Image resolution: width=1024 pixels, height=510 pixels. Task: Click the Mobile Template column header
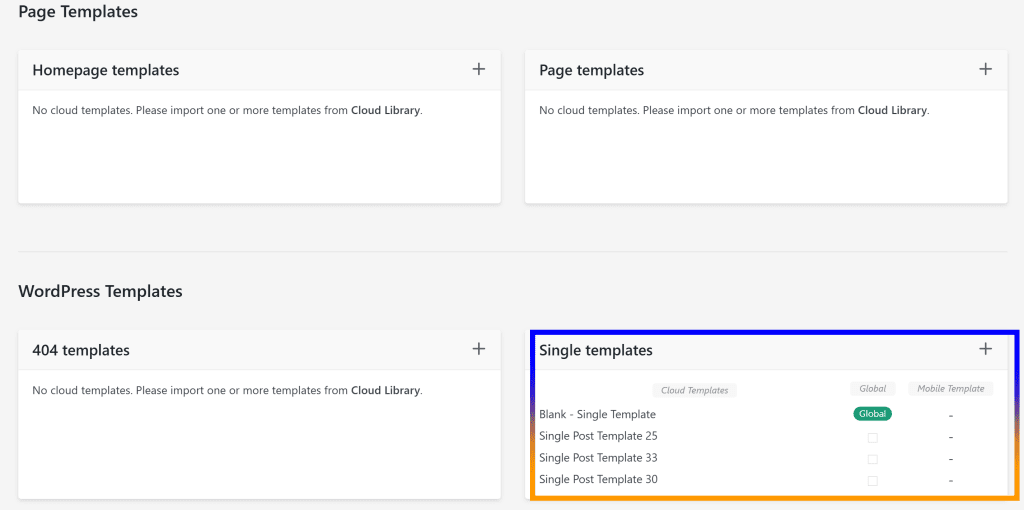950,389
